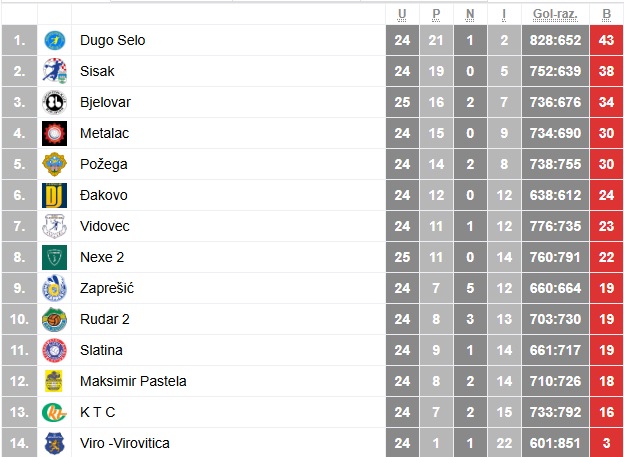The width and height of the screenshot is (624, 457).
Task: Click the Maksimir Pastela yellow logo
Action: click(54, 381)
